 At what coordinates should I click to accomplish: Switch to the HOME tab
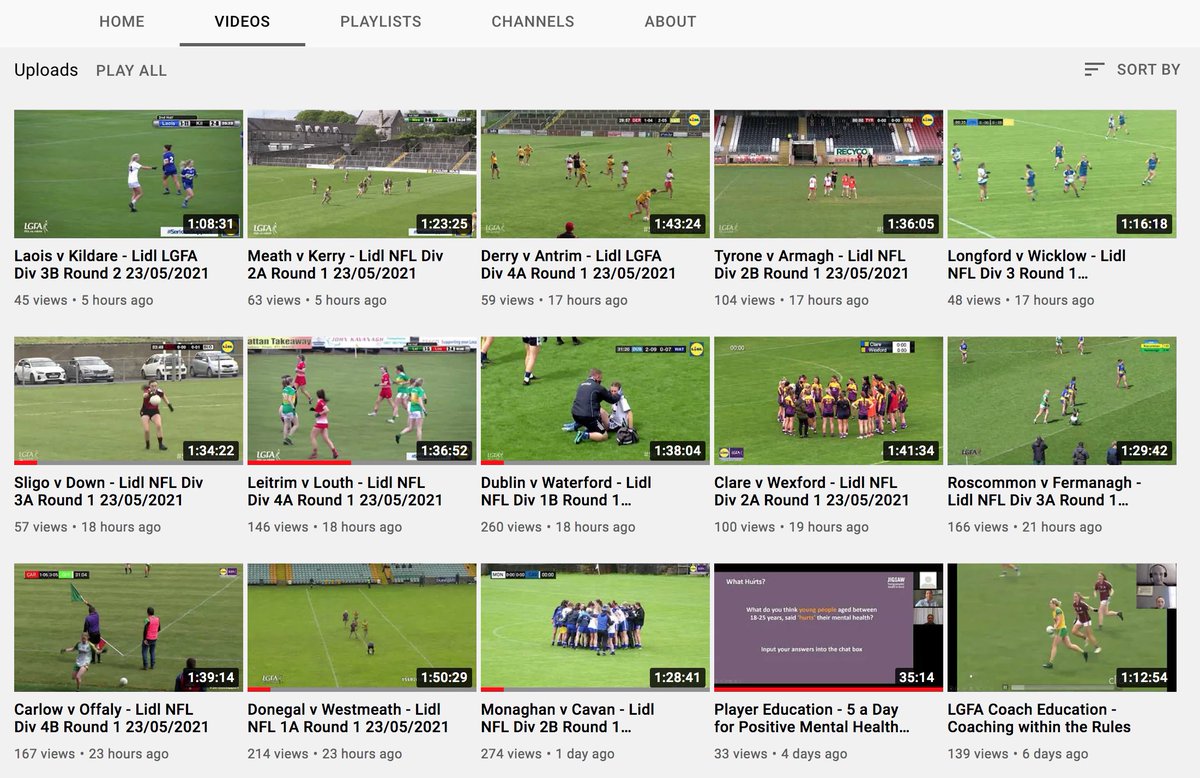(122, 21)
